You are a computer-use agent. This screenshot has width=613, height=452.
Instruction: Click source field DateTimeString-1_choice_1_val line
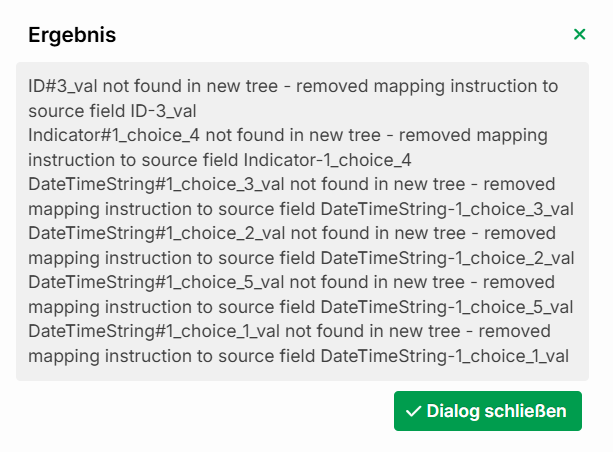pos(298,356)
